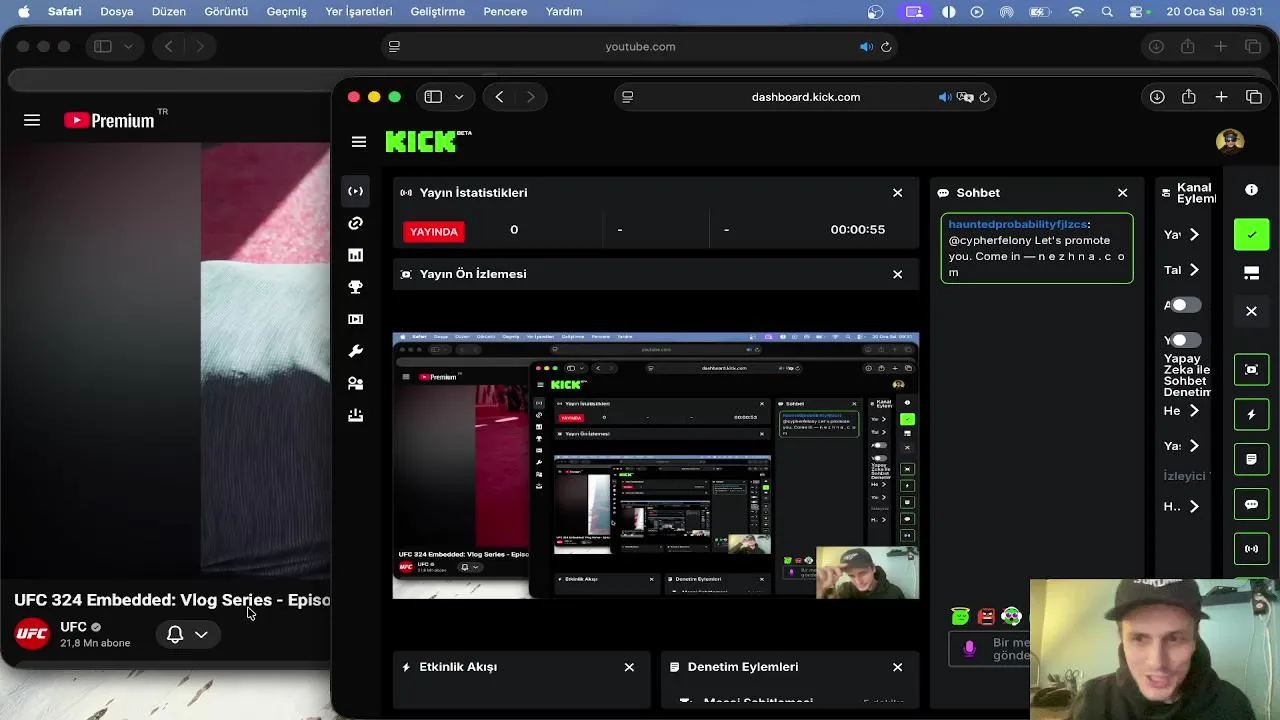Close the Sohbet chat panel
Screen dimensions: 1280x720
tap(1122, 193)
